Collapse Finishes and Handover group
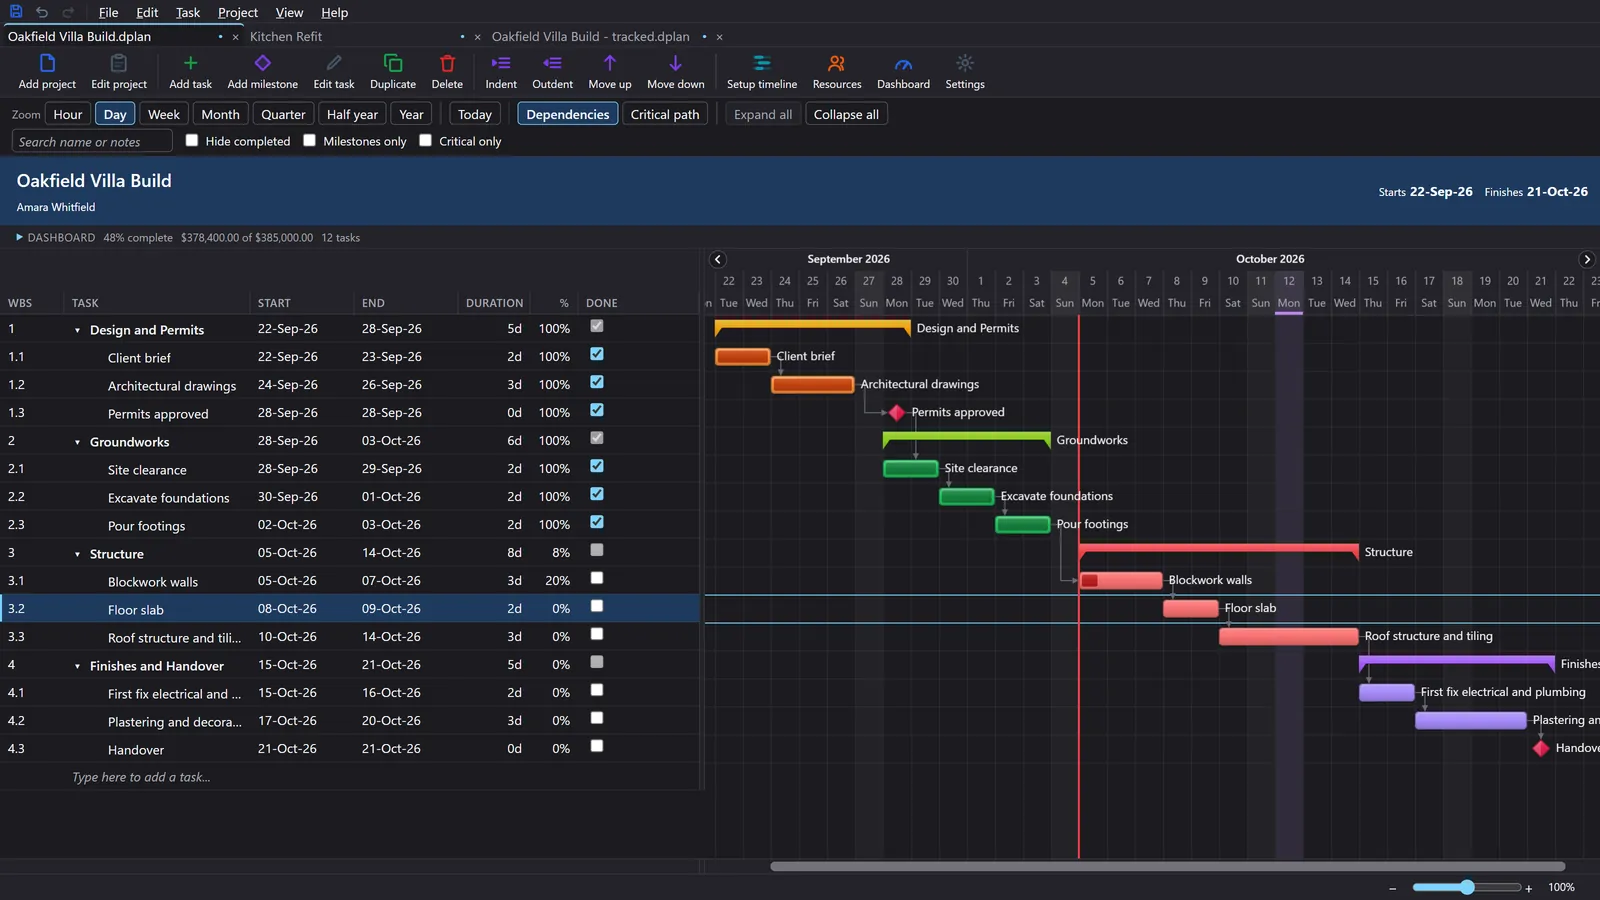1600x900 pixels. (77, 666)
